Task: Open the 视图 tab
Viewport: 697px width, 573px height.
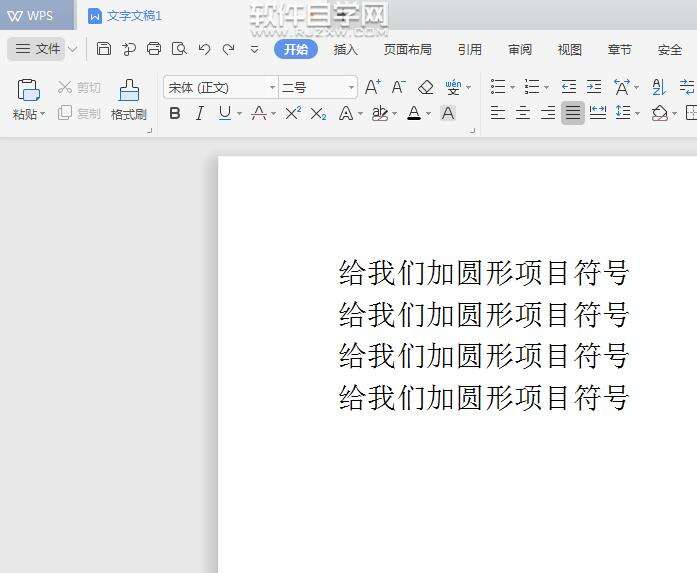Action: (x=569, y=49)
